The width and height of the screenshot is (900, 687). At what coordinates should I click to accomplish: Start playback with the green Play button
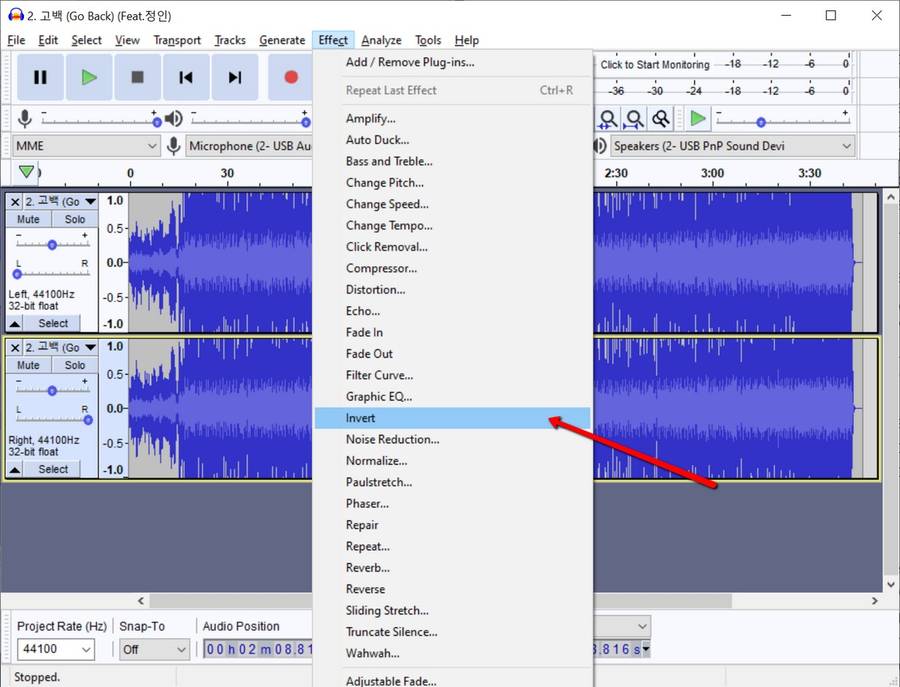point(89,77)
